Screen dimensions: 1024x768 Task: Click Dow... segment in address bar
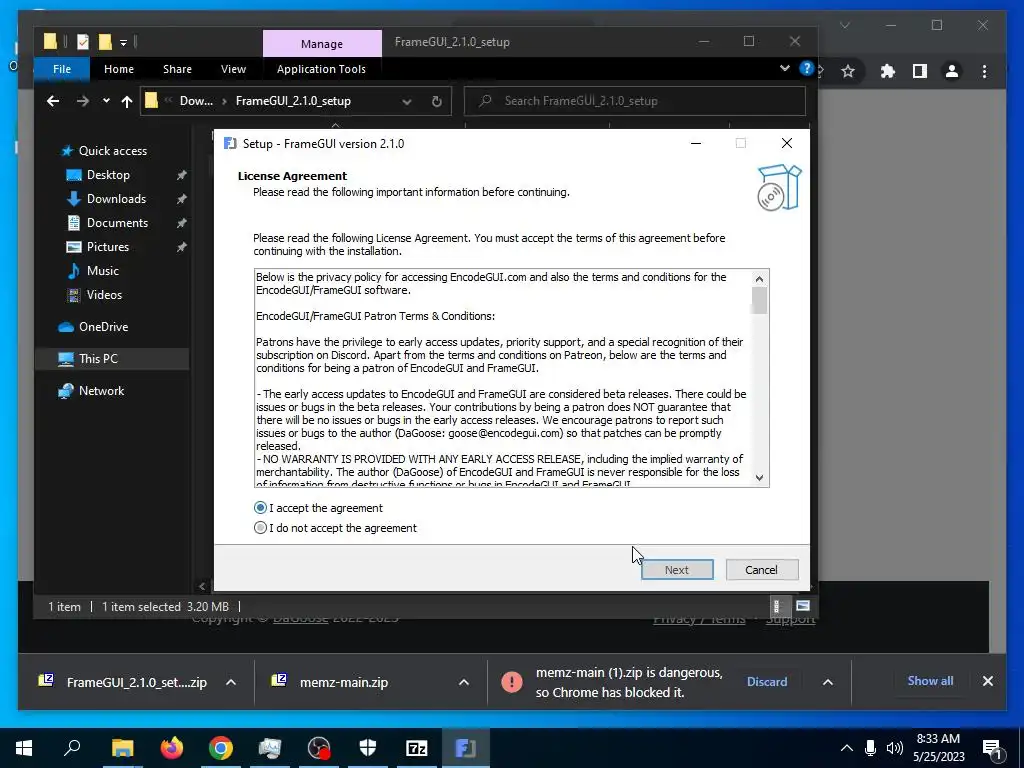point(196,101)
